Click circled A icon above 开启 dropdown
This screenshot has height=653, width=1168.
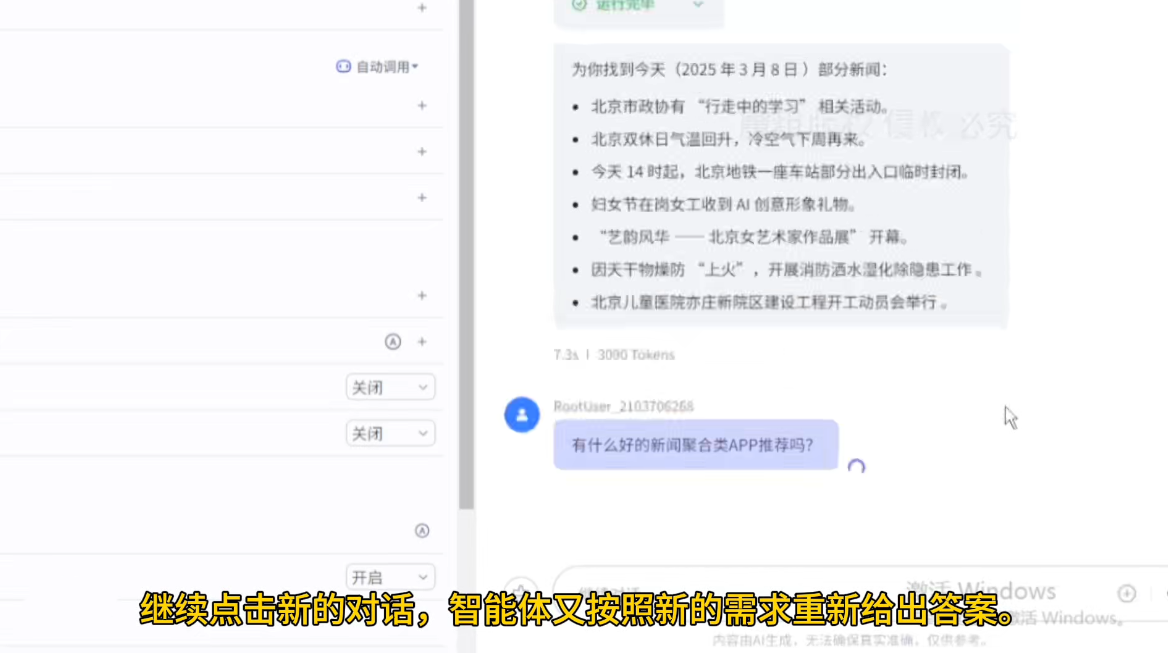pos(422,531)
